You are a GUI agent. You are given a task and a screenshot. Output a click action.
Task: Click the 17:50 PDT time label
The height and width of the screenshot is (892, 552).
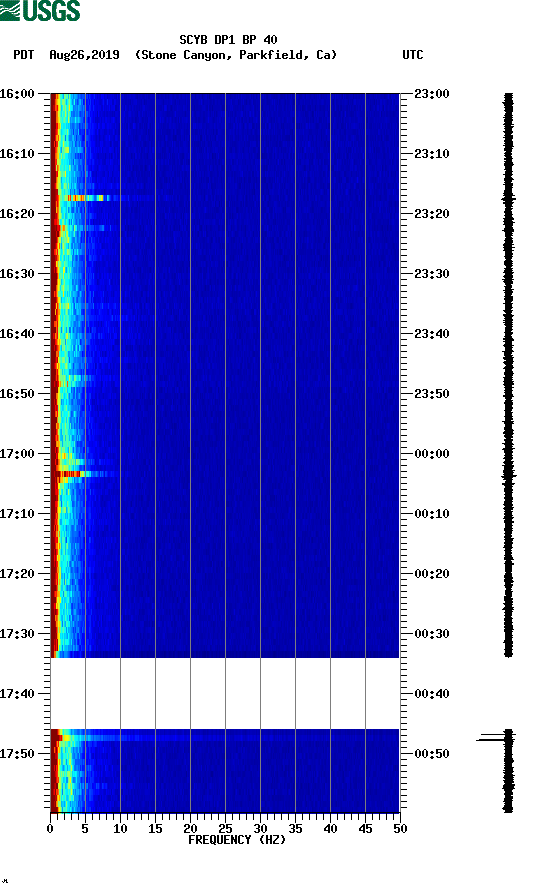[17, 754]
